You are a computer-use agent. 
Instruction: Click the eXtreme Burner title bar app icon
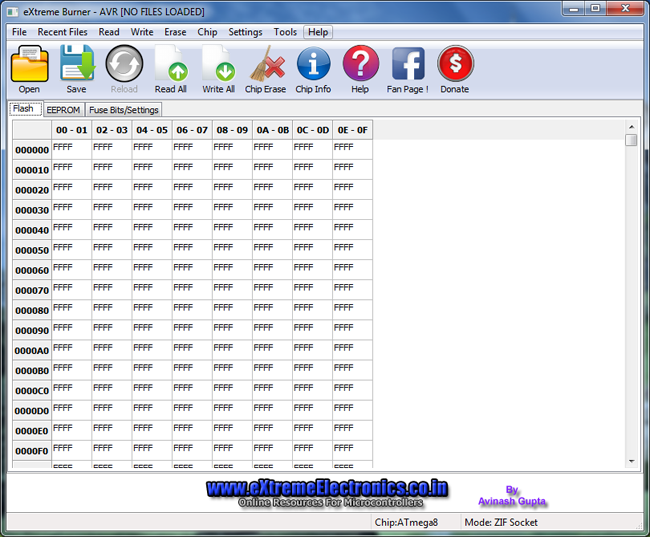click(13, 12)
